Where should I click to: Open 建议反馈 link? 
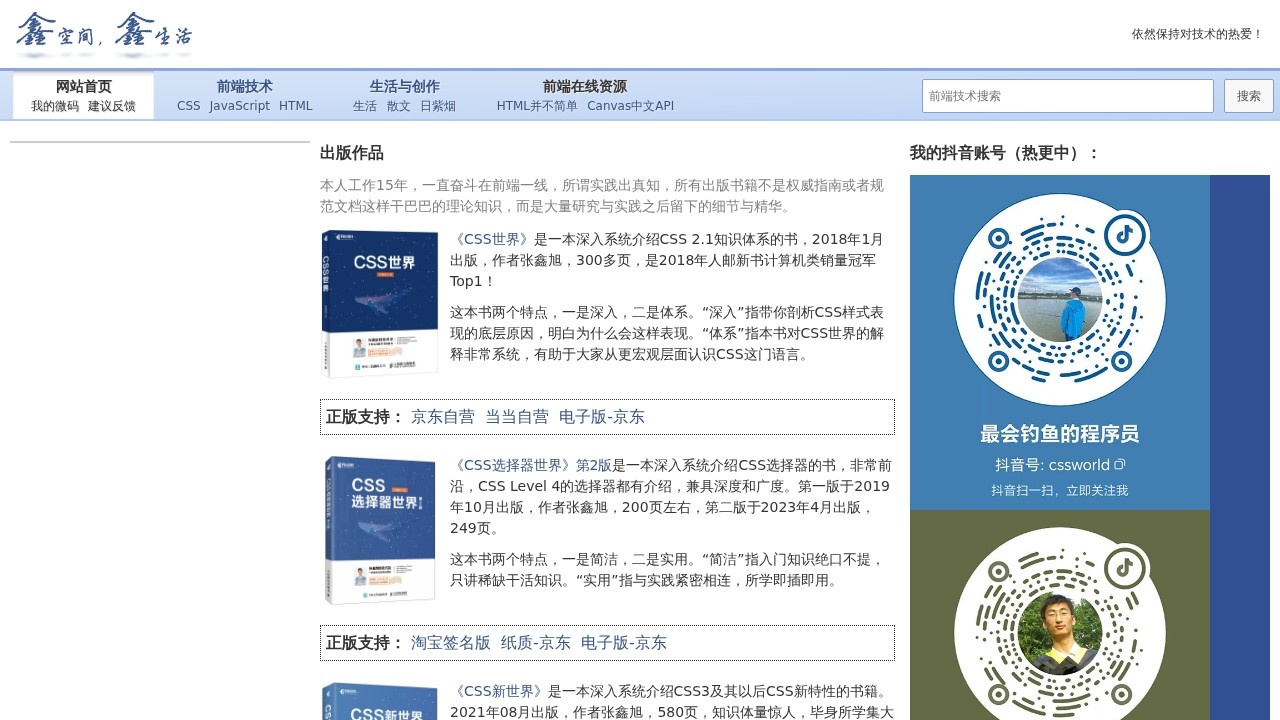coord(111,106)
